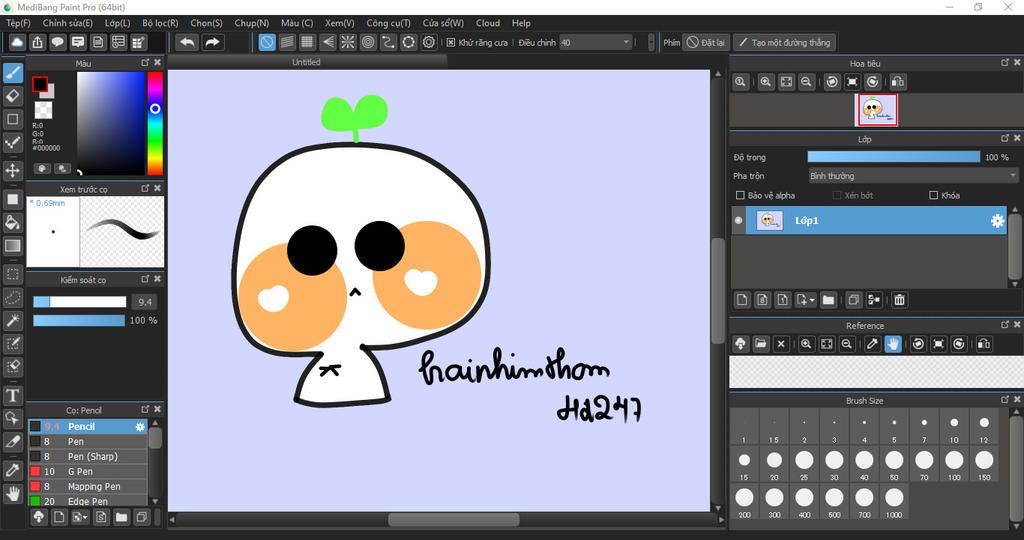Select the Mapping Pen brush
The image size is (1024, 540).
click(88, 486)
